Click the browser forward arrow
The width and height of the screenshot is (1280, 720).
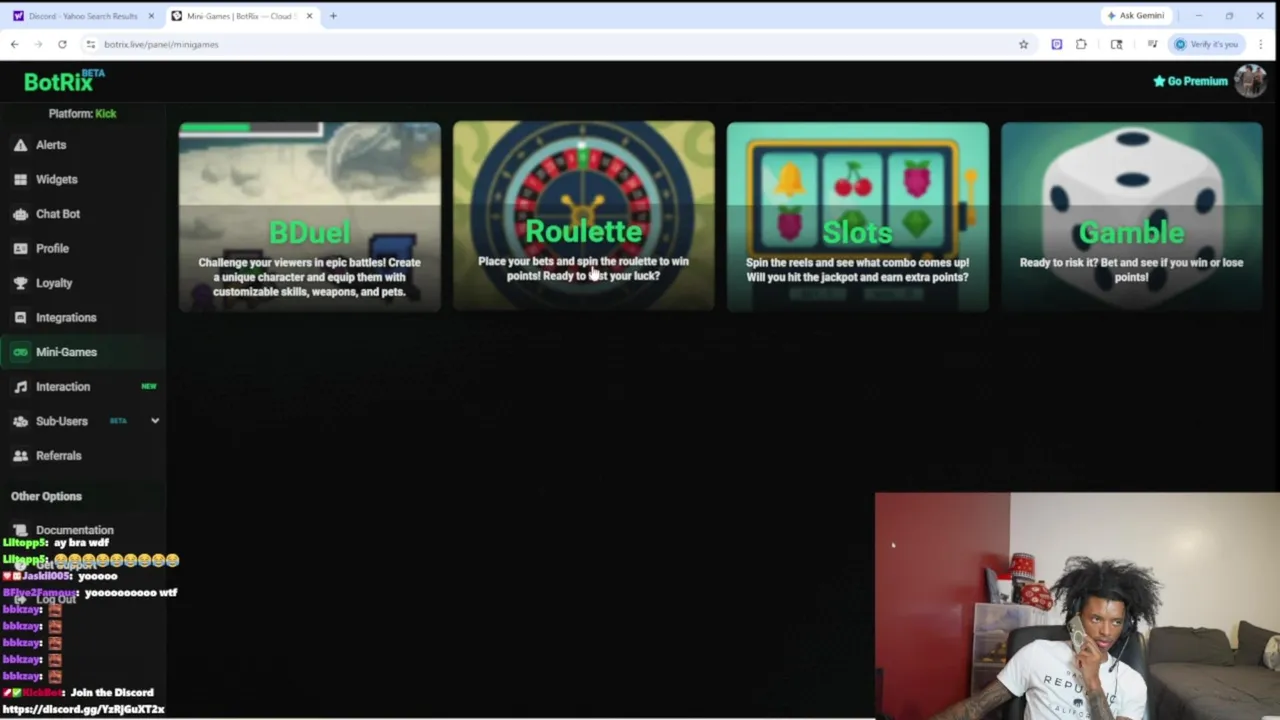[38, 44]
